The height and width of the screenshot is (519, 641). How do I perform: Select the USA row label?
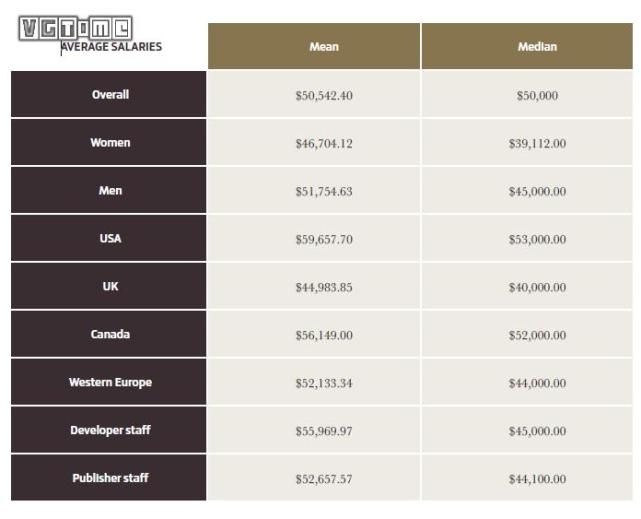pyautogui.click(x=109, y=238)
